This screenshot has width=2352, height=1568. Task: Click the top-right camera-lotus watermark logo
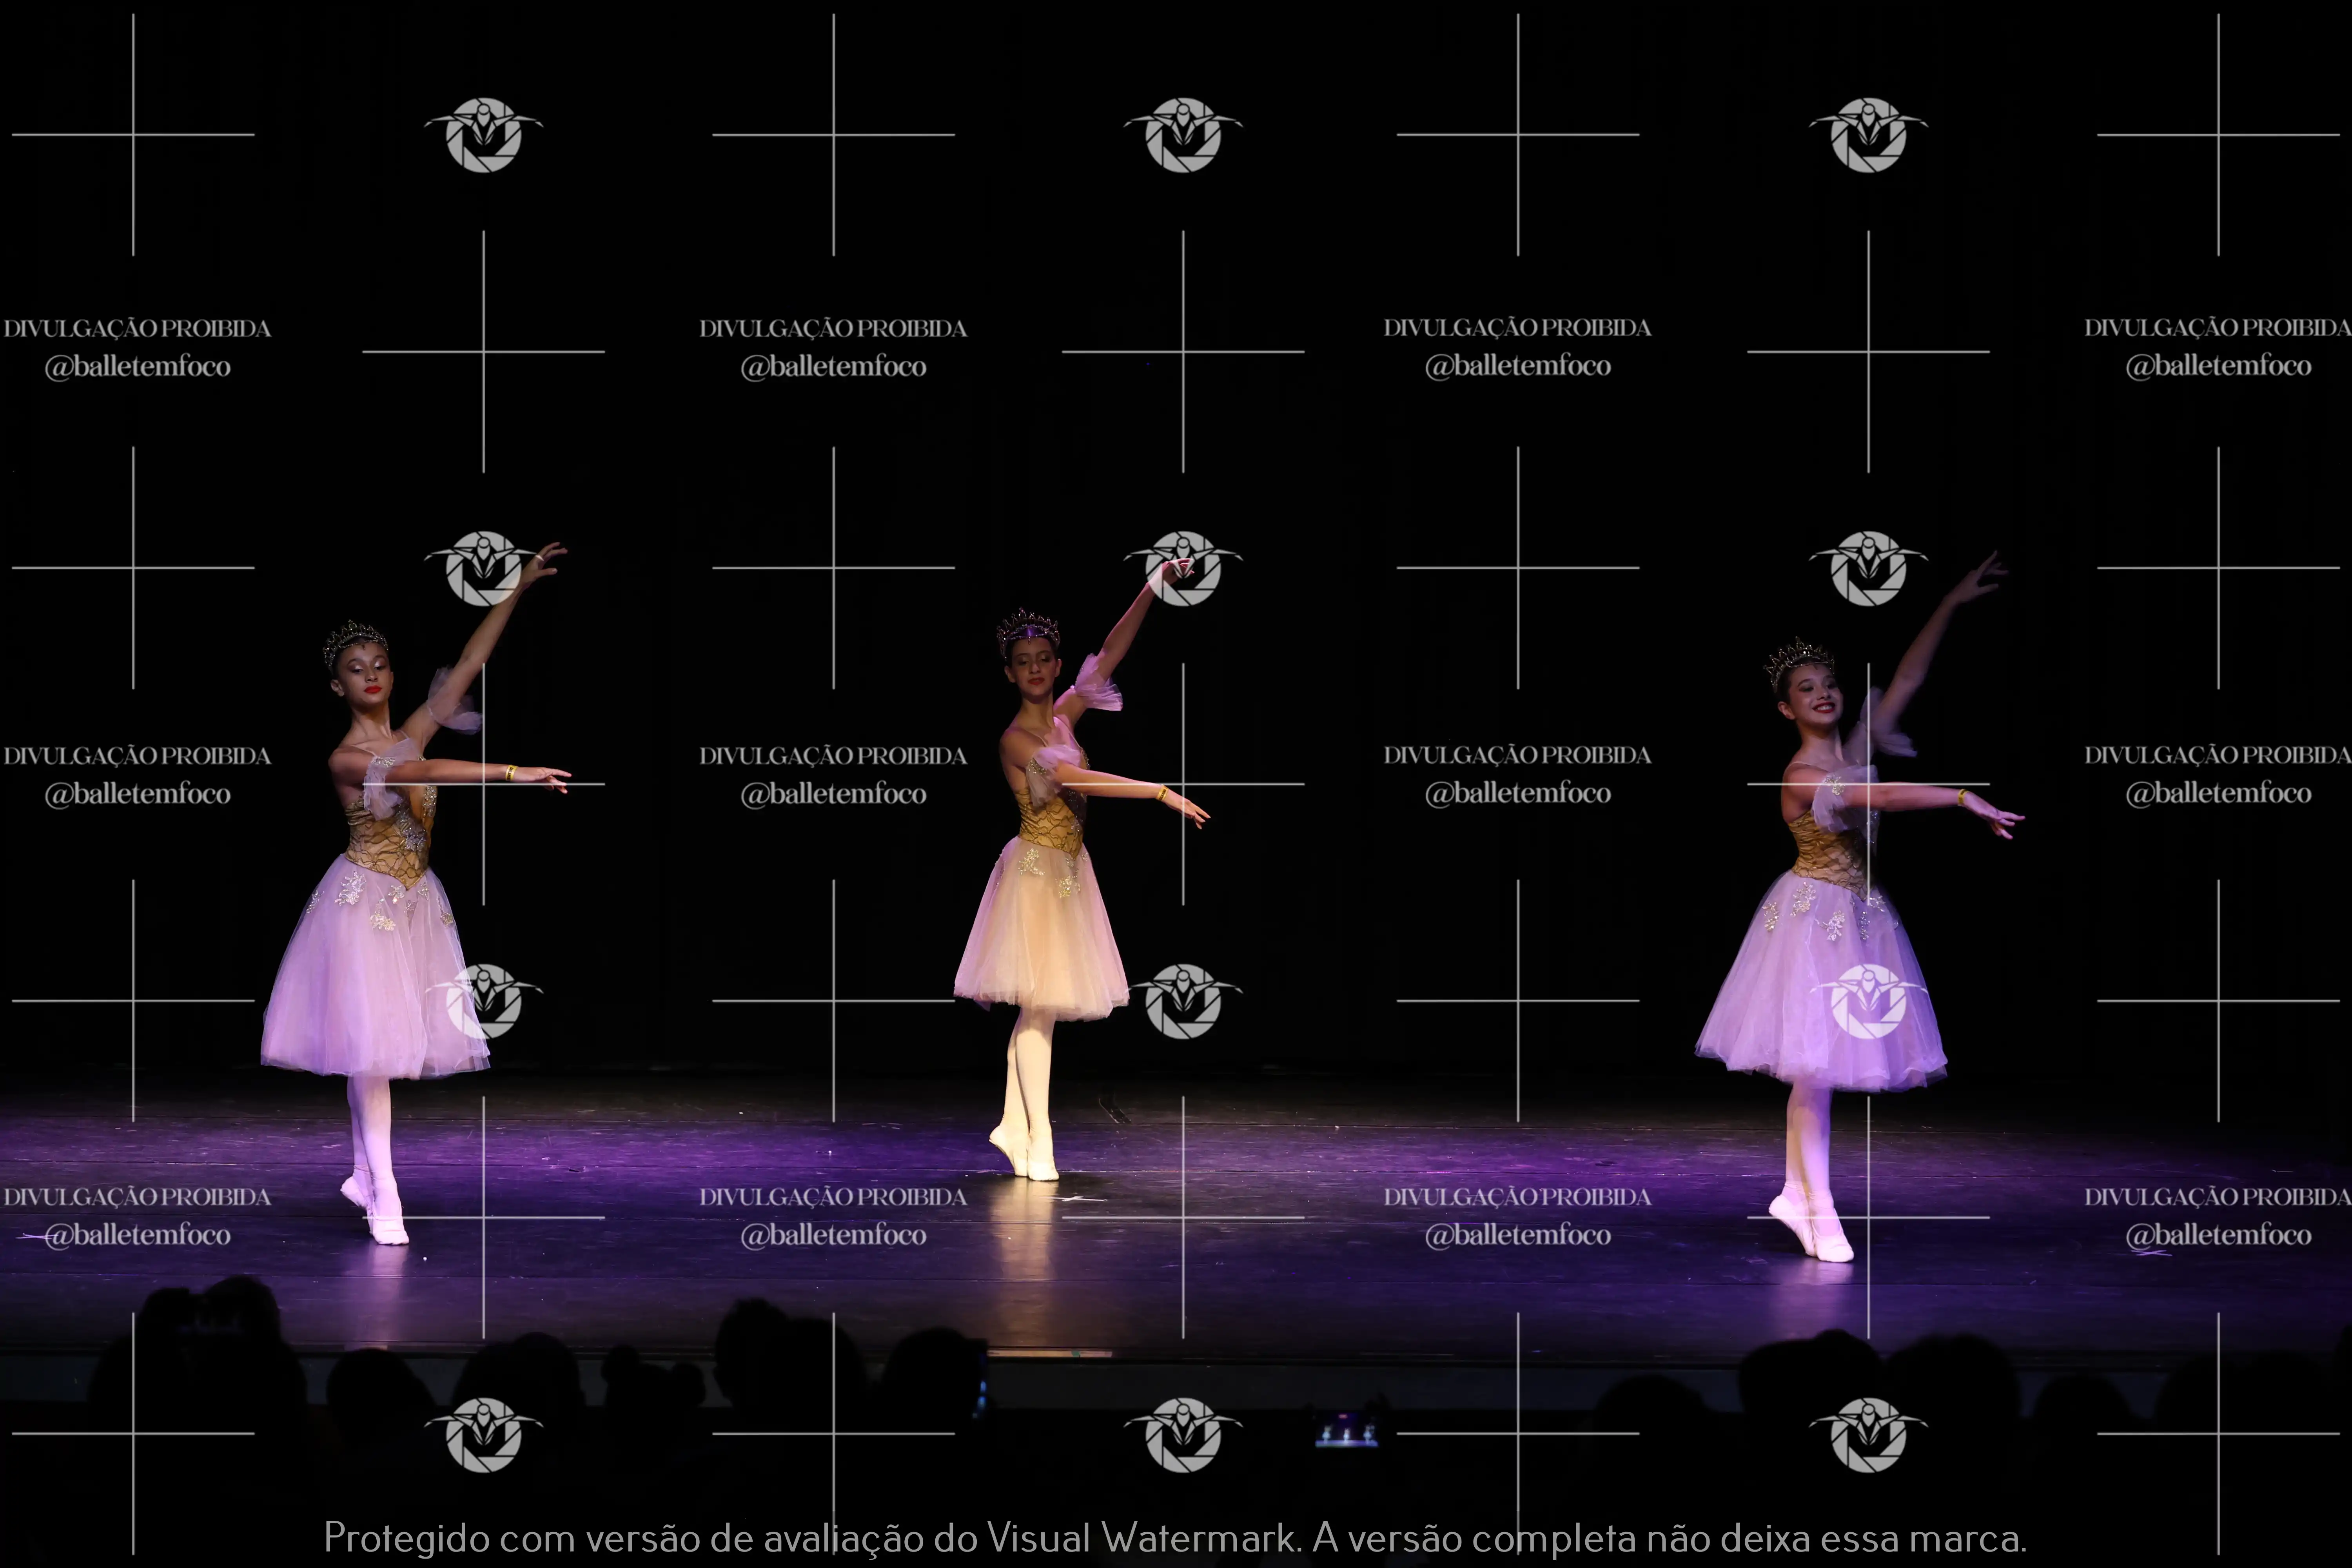click(x=1867, y=135)
